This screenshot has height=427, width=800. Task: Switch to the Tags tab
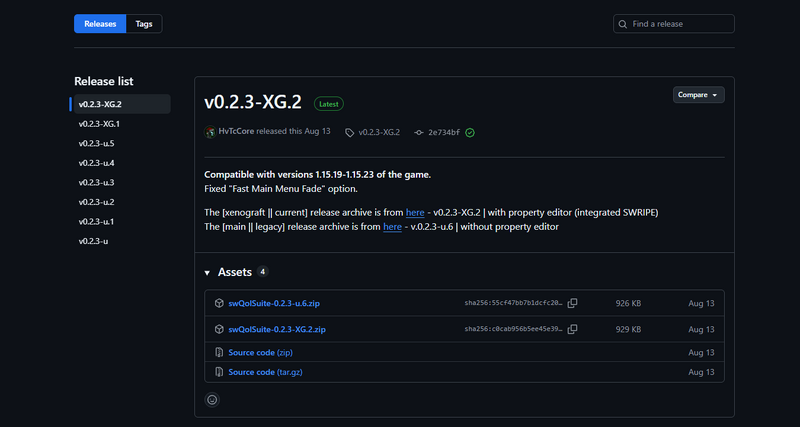tap(144, 24)
